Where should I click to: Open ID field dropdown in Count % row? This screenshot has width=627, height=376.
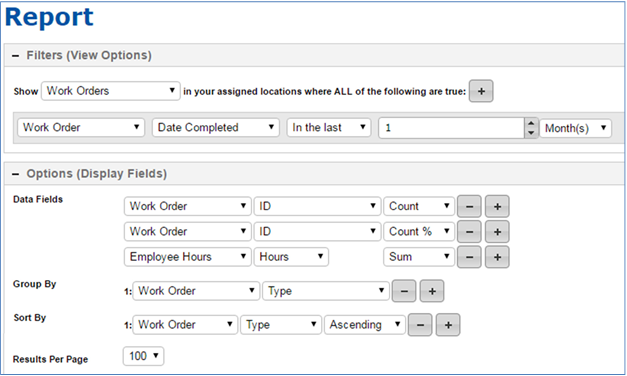(317, 231)
